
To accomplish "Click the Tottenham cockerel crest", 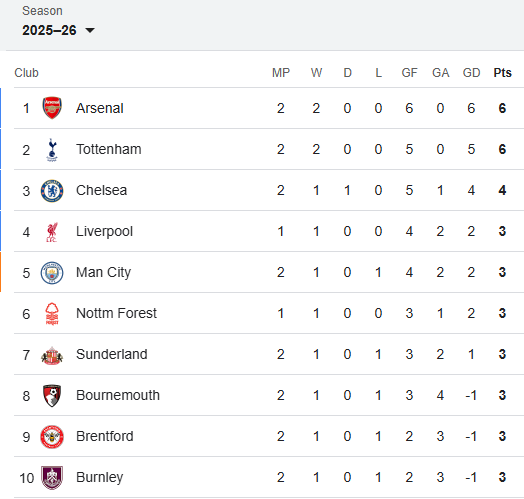I will point(52,149).
